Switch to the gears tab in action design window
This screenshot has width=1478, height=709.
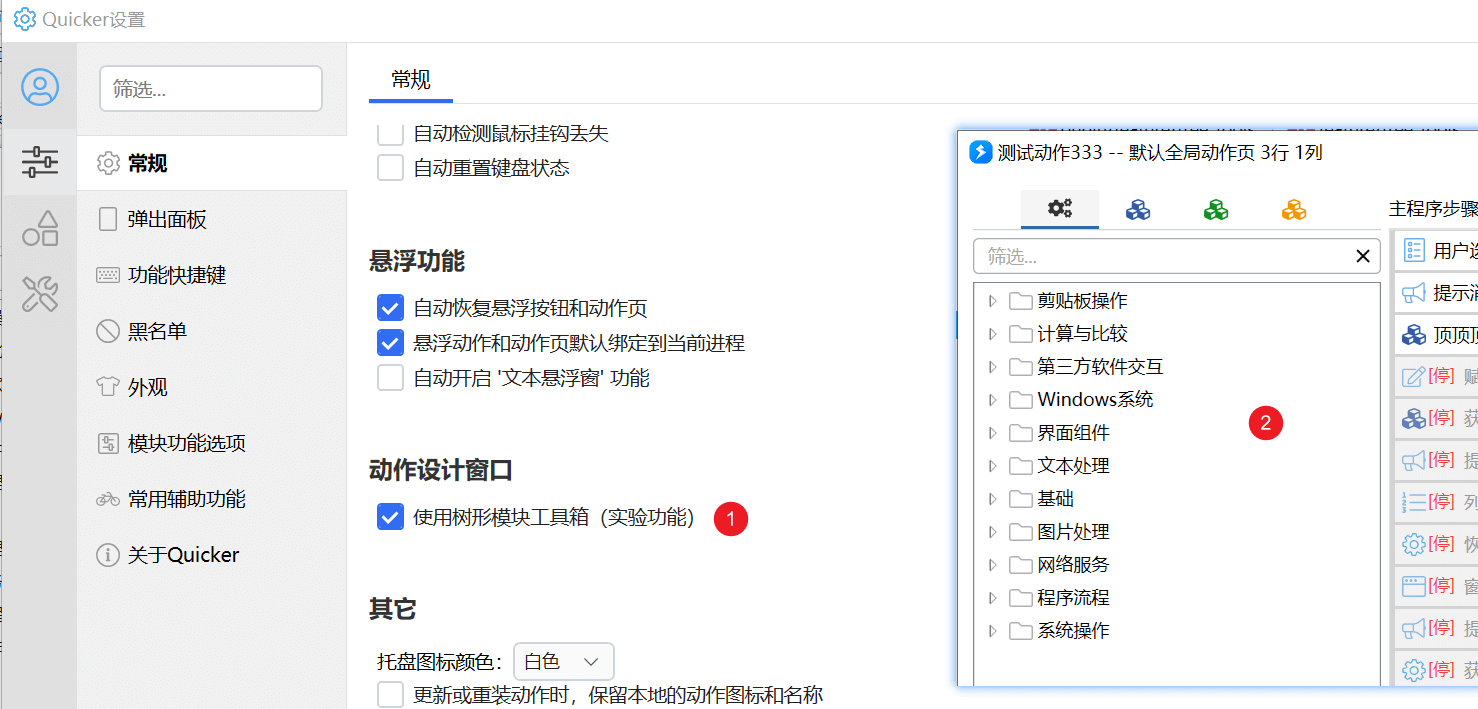click(1060, 209)
